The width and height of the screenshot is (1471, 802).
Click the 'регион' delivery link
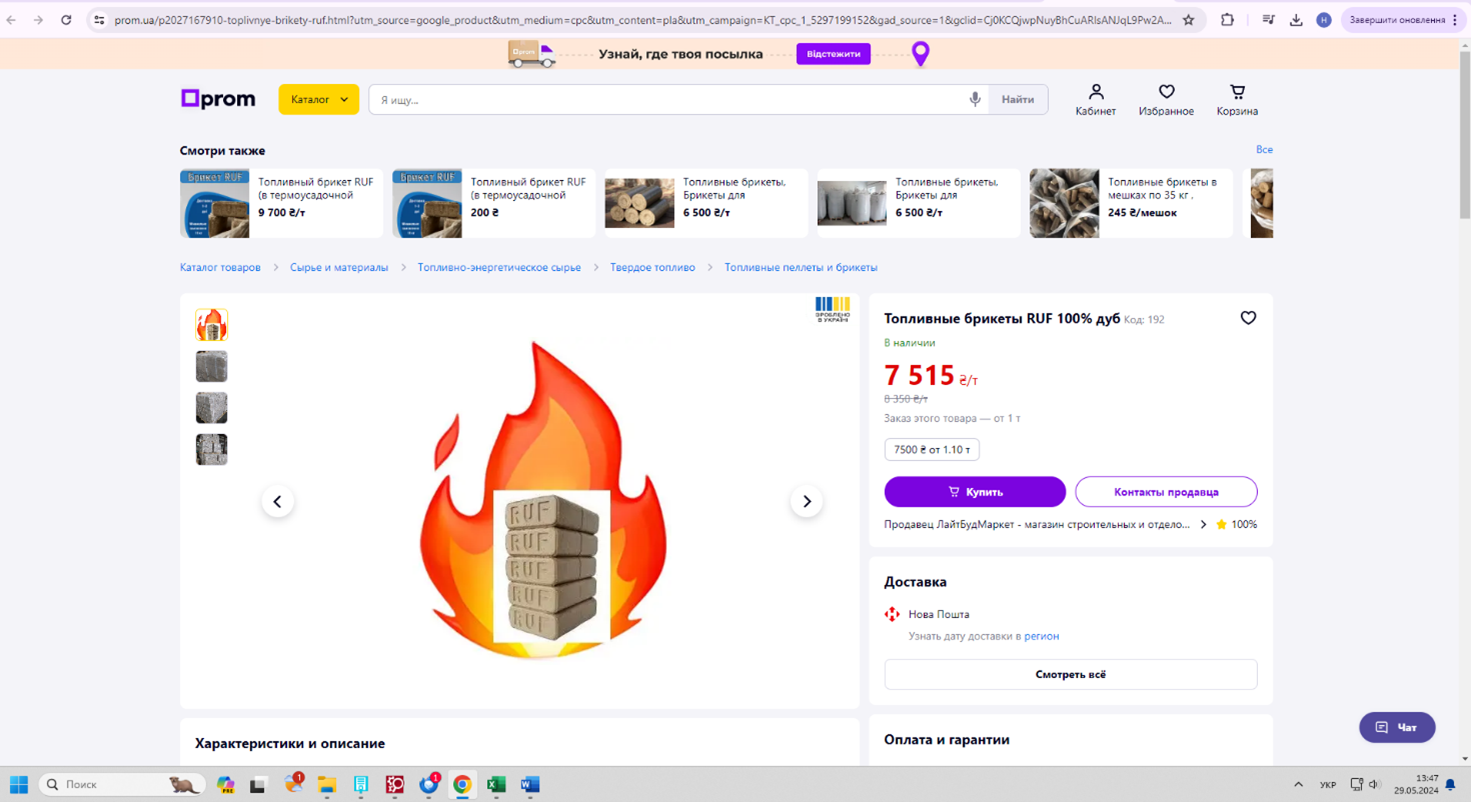1041,636
